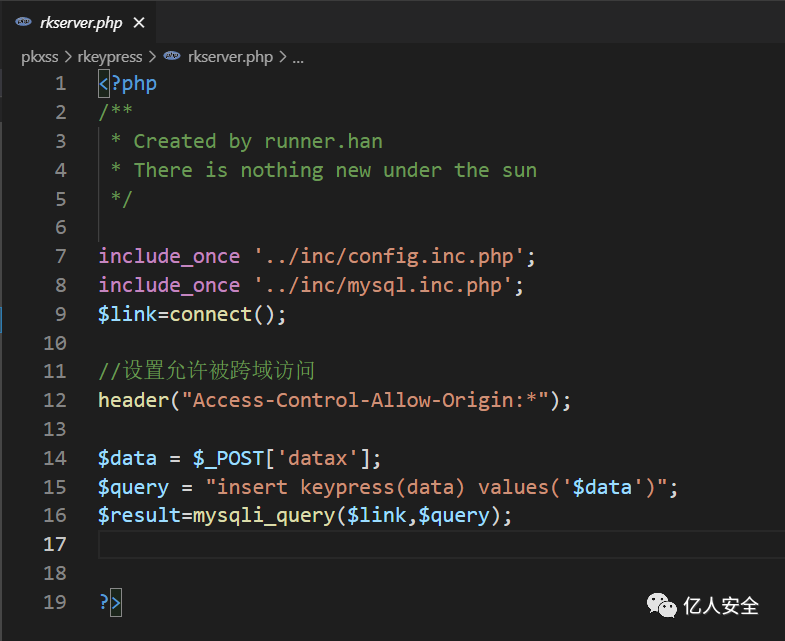Click '$query' variable on line 15

point(134,488)
